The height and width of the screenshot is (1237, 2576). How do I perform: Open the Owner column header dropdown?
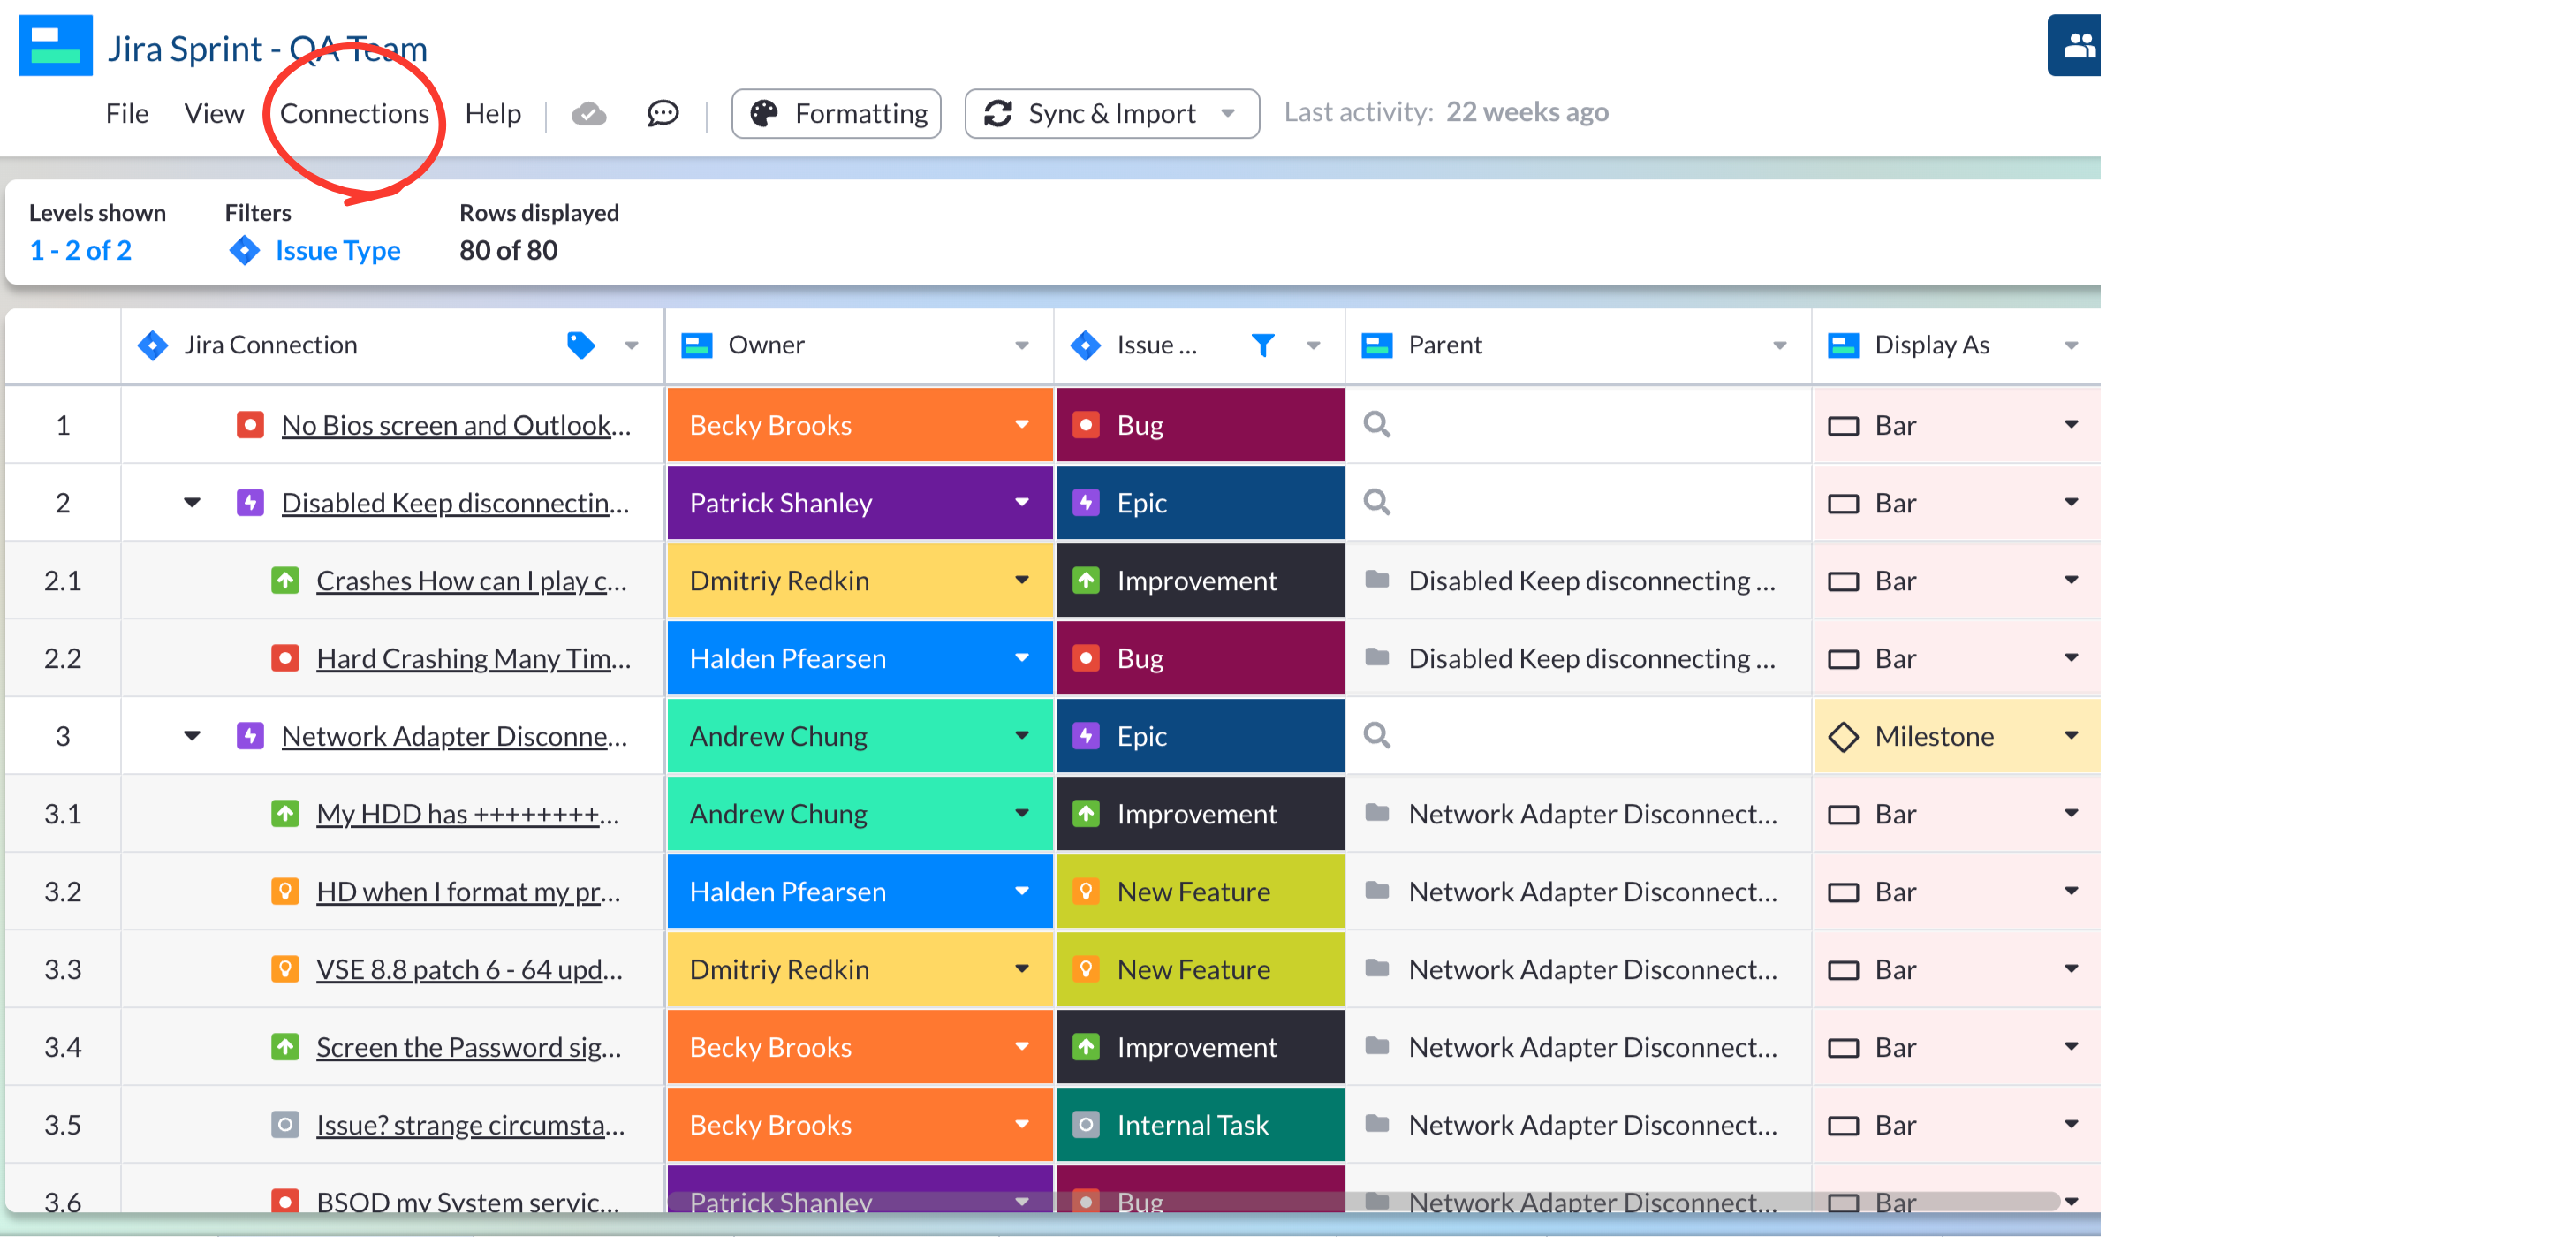tap(1021, 346)
